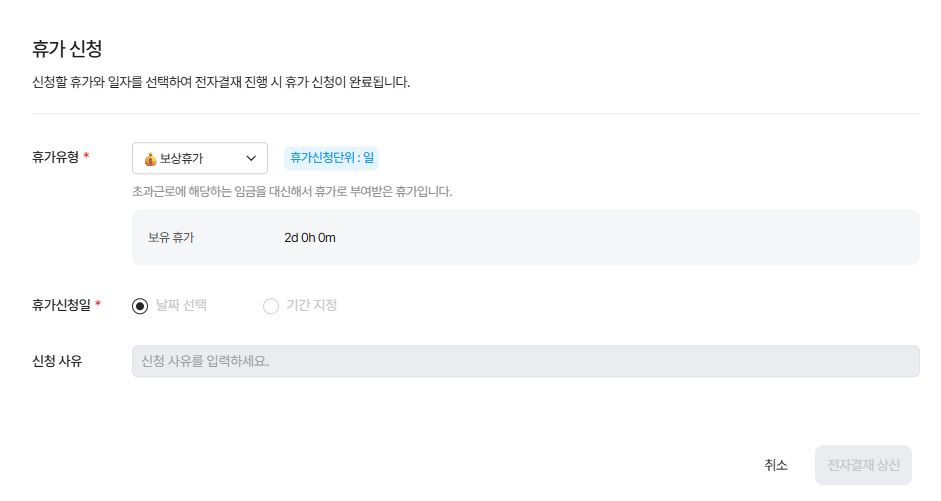
Task: Click the 초과근로 leave description text
Action: click(292, 191)
